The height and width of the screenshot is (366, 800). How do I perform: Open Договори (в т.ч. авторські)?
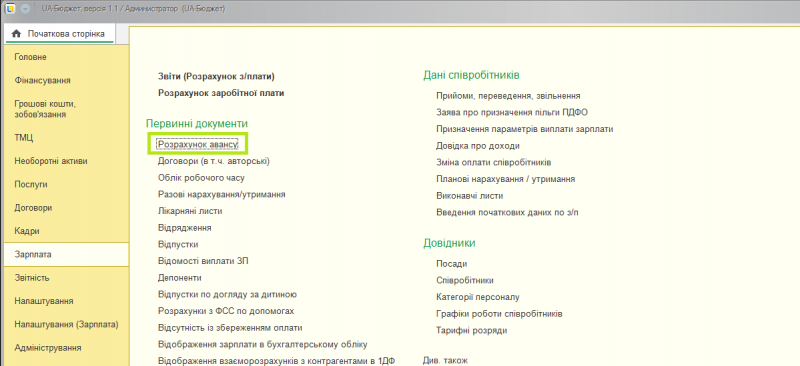tap(214, 161)
